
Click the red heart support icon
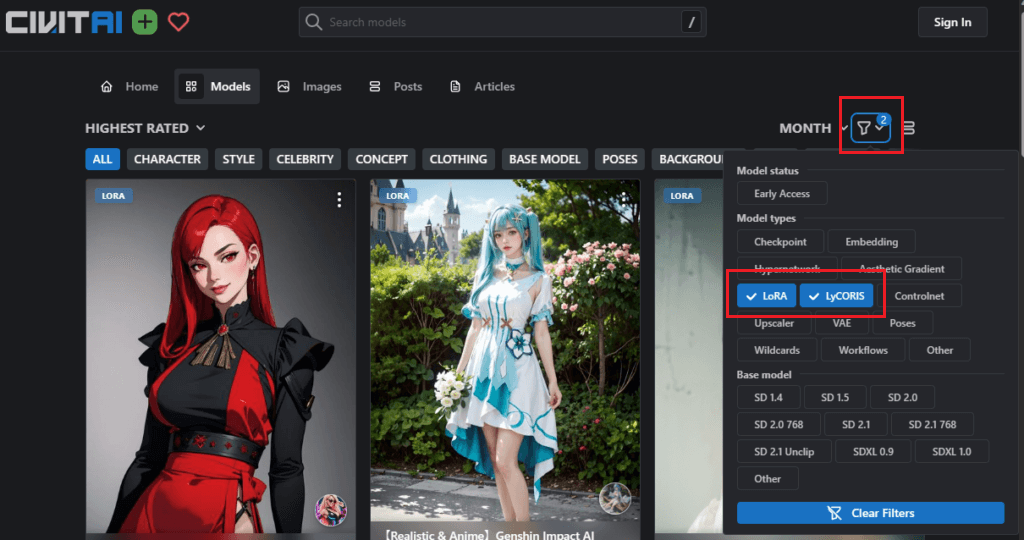coord(178,22)
